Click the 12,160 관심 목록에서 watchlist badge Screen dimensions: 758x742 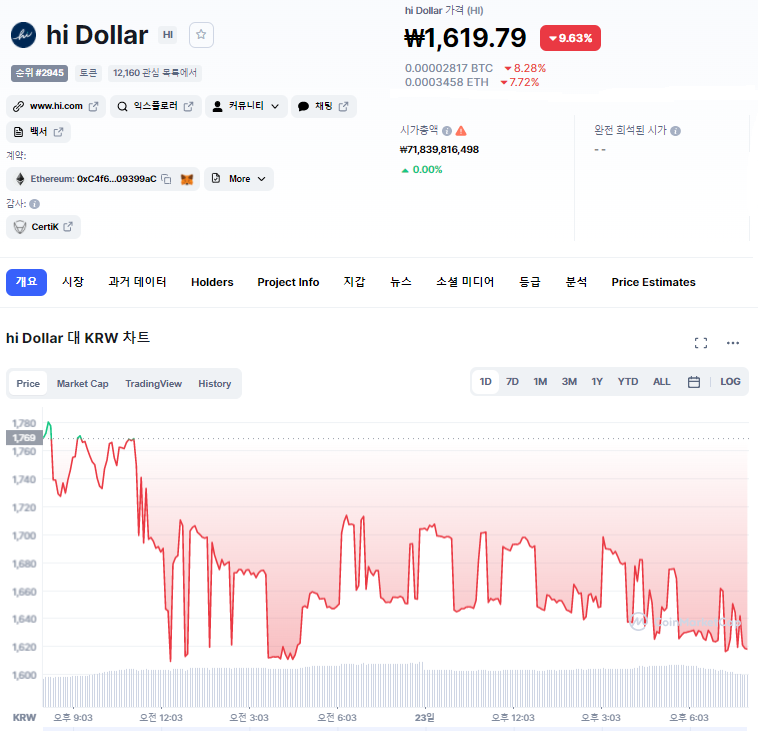click(x=155, y=73)
